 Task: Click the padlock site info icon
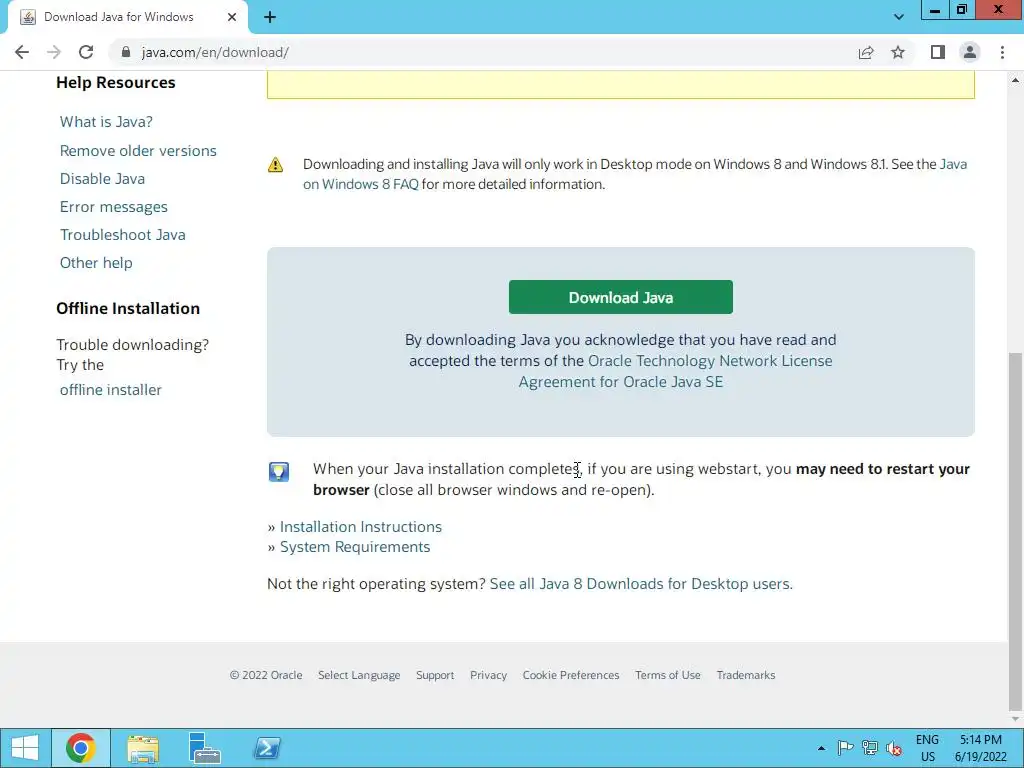tap(126, 52)
